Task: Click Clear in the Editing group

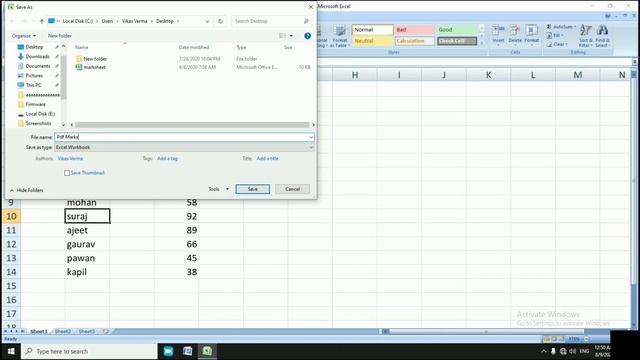Action: (x=557, y=44)
